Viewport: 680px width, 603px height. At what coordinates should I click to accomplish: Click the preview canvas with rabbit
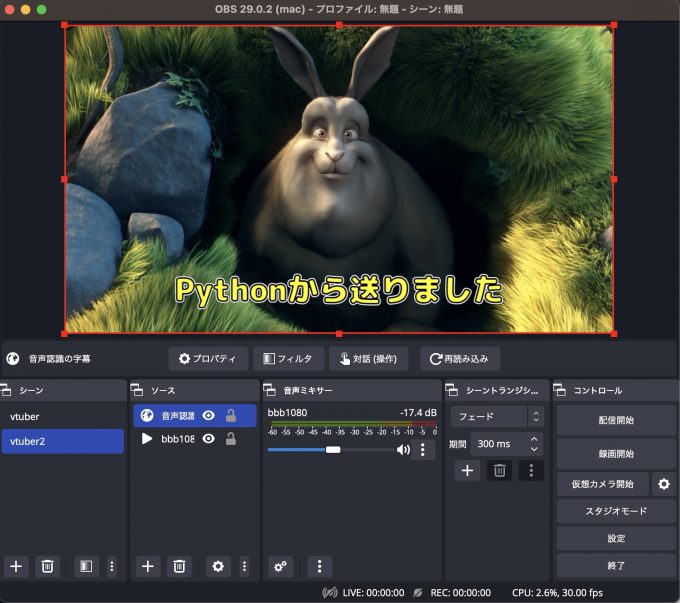tap(339, 179)
